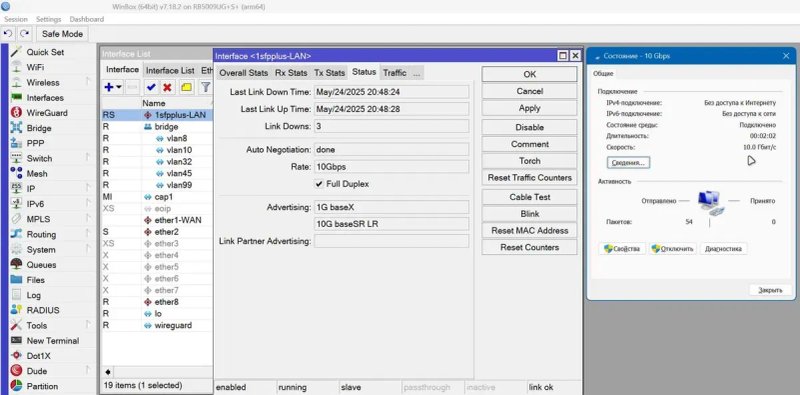Viewport: 800px width, 395px height.
Task: Click the red X disable icon
Action: click(x=168, y=87)
